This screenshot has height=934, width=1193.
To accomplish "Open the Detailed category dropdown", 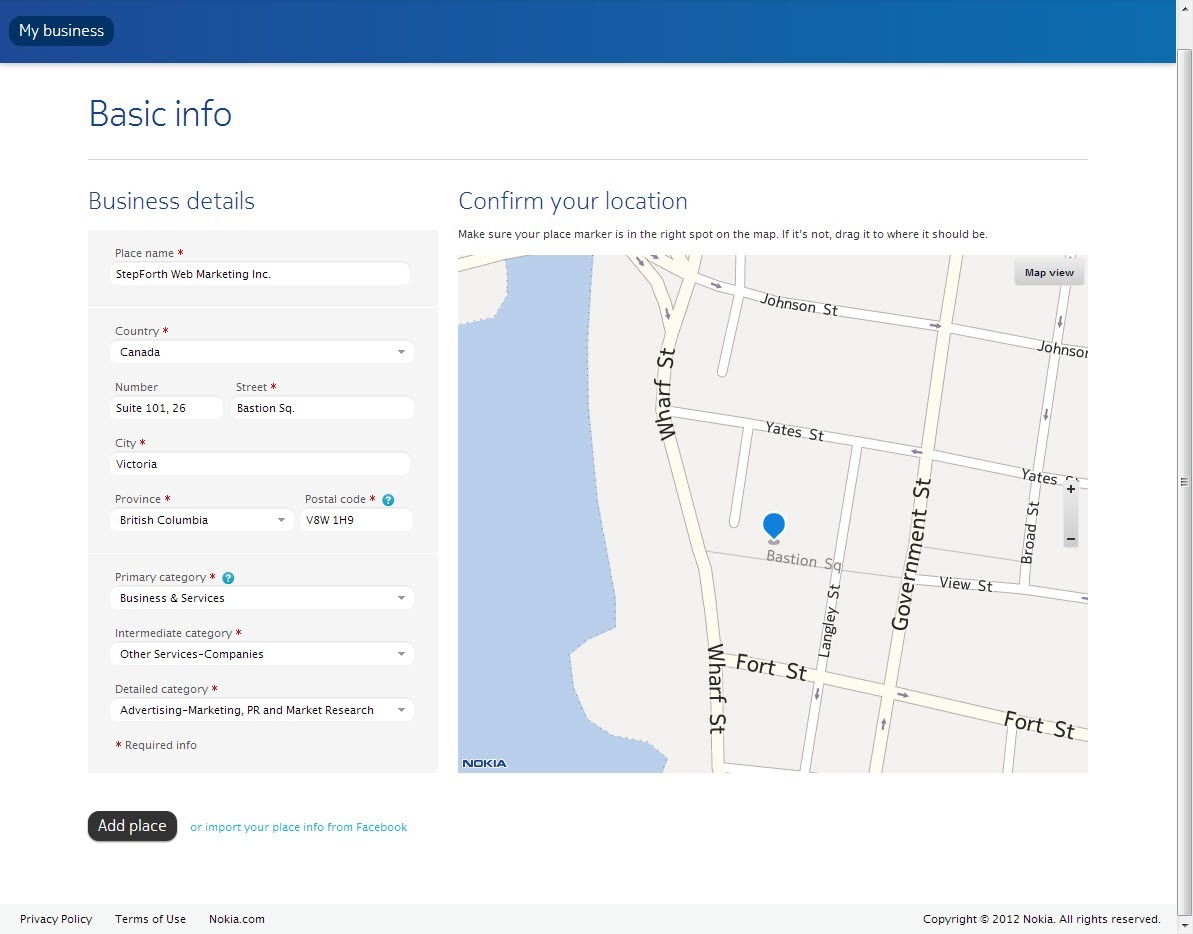I will 261,710.
